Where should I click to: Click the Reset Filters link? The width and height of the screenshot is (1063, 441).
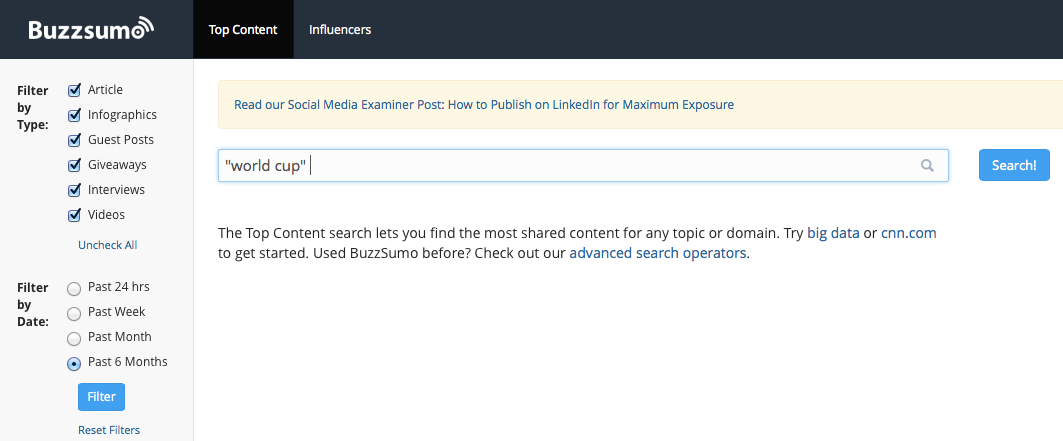coord(109,430)
